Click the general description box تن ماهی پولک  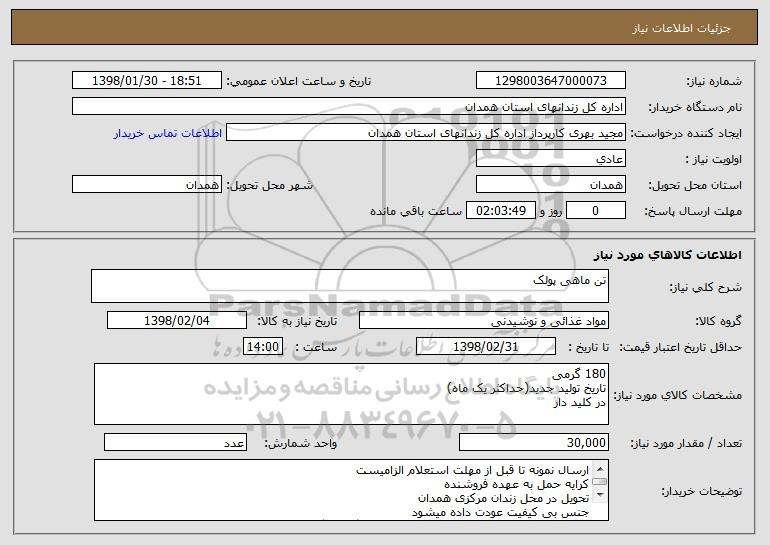coord(350,286)
